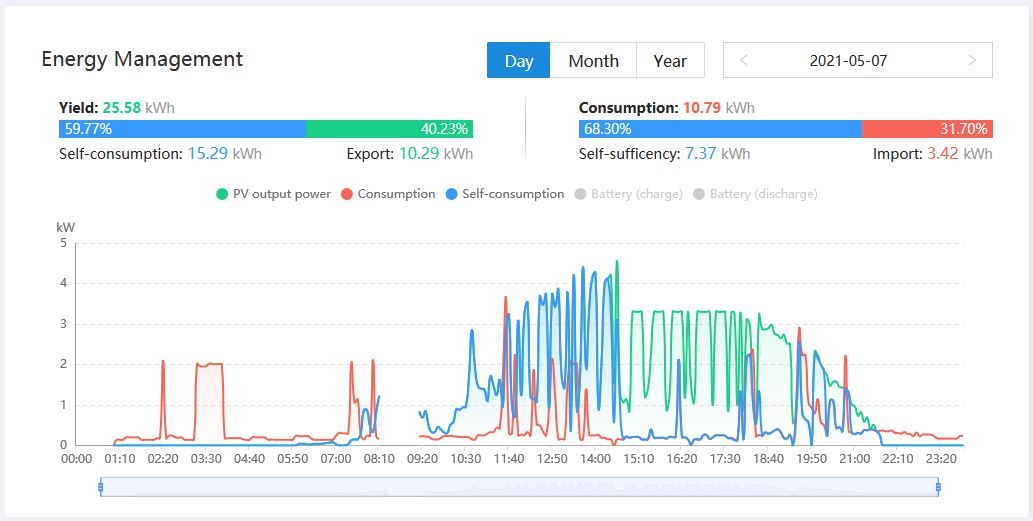Toggle the Consumption legend series

tap(388, 194)
